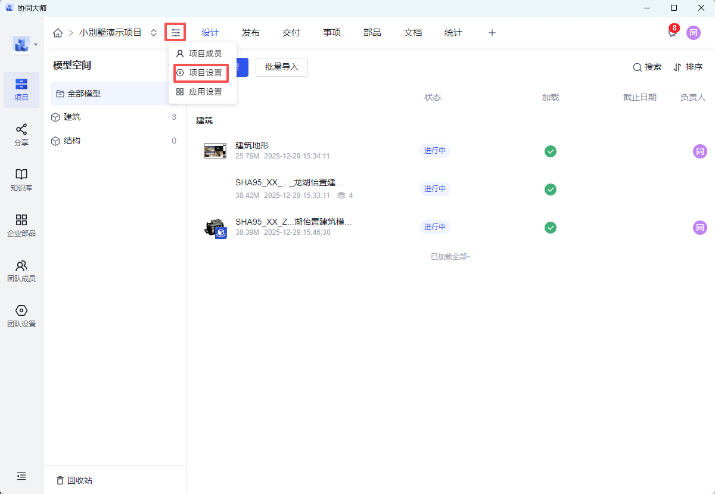Viewport: 715px width, 494px height.
Task: Click the 批量导入 batch import button
Action: [281, 67]
